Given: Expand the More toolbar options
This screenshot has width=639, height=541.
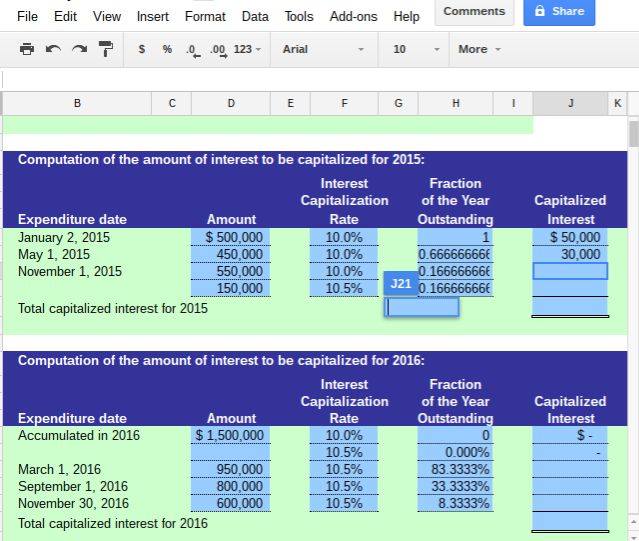Looking at the screenshot, I should pos(479,49).
